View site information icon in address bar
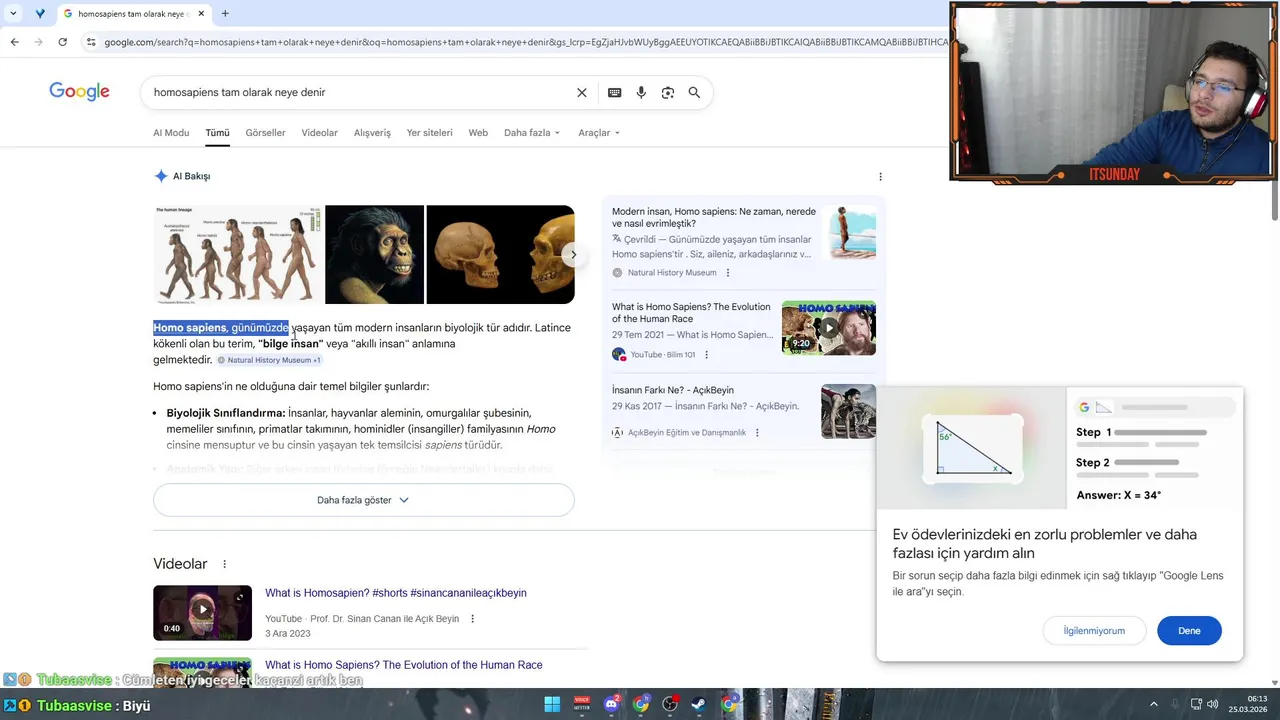 [x=91, y=42]
